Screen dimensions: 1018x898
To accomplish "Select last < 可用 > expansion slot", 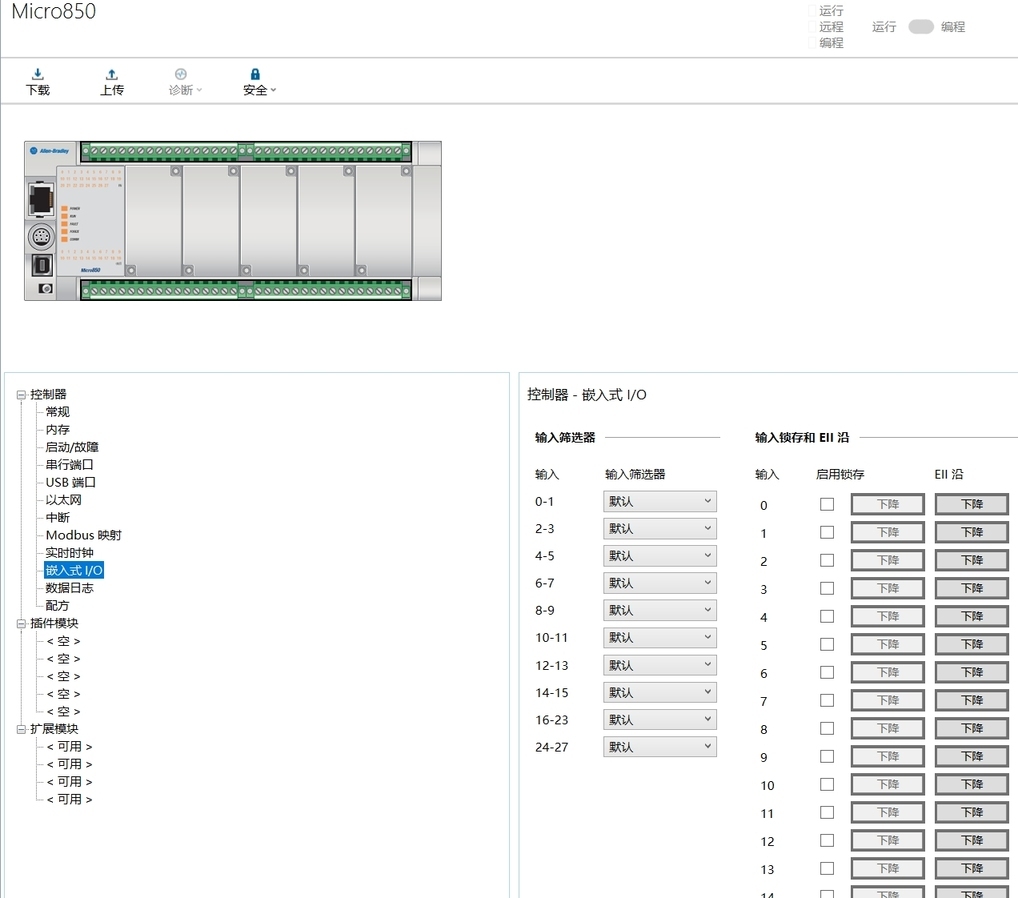I will (69, 799).
